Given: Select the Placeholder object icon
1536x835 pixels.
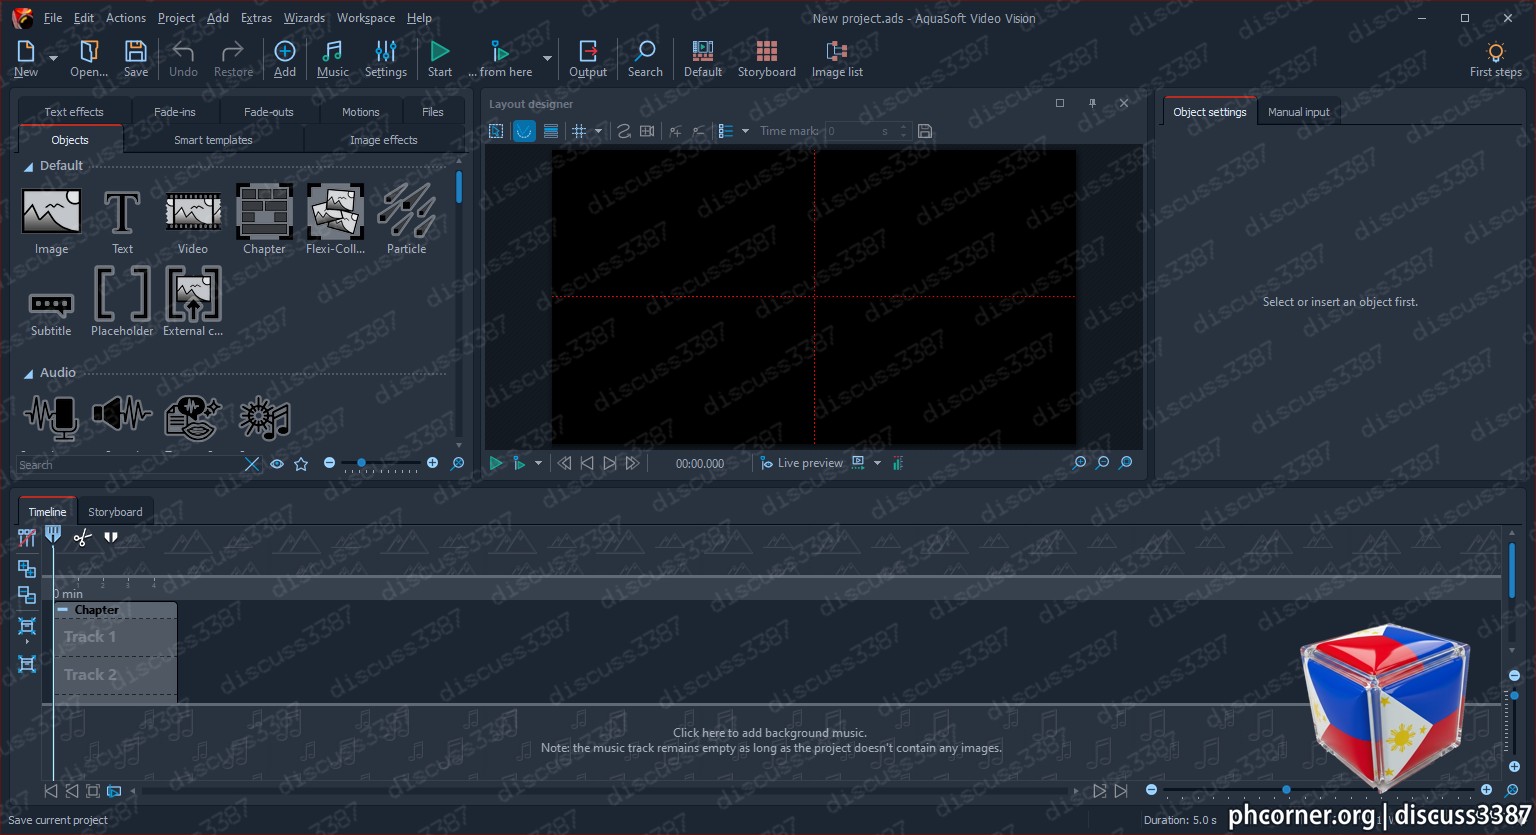Looking at the screenshot, I should point(122,293).
